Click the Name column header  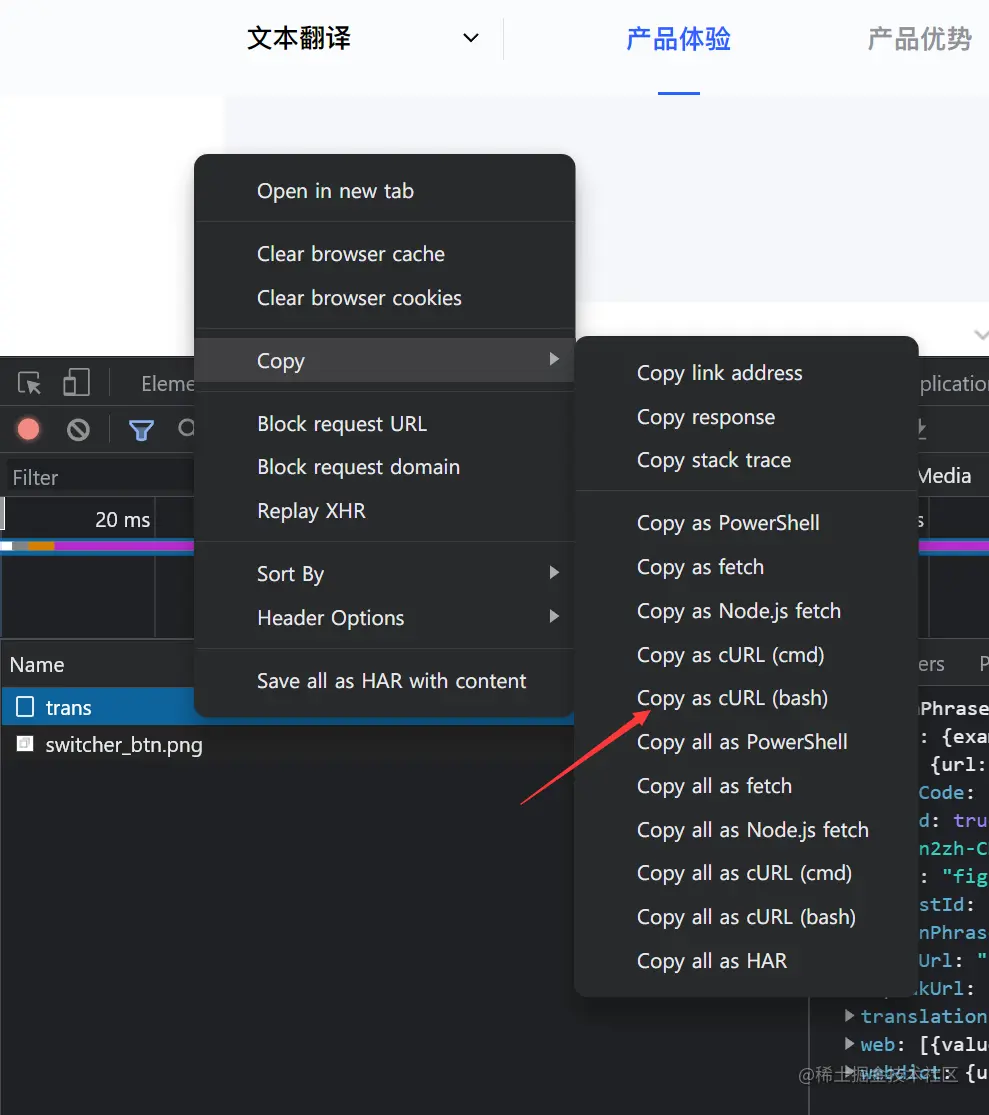click(37, 665)
